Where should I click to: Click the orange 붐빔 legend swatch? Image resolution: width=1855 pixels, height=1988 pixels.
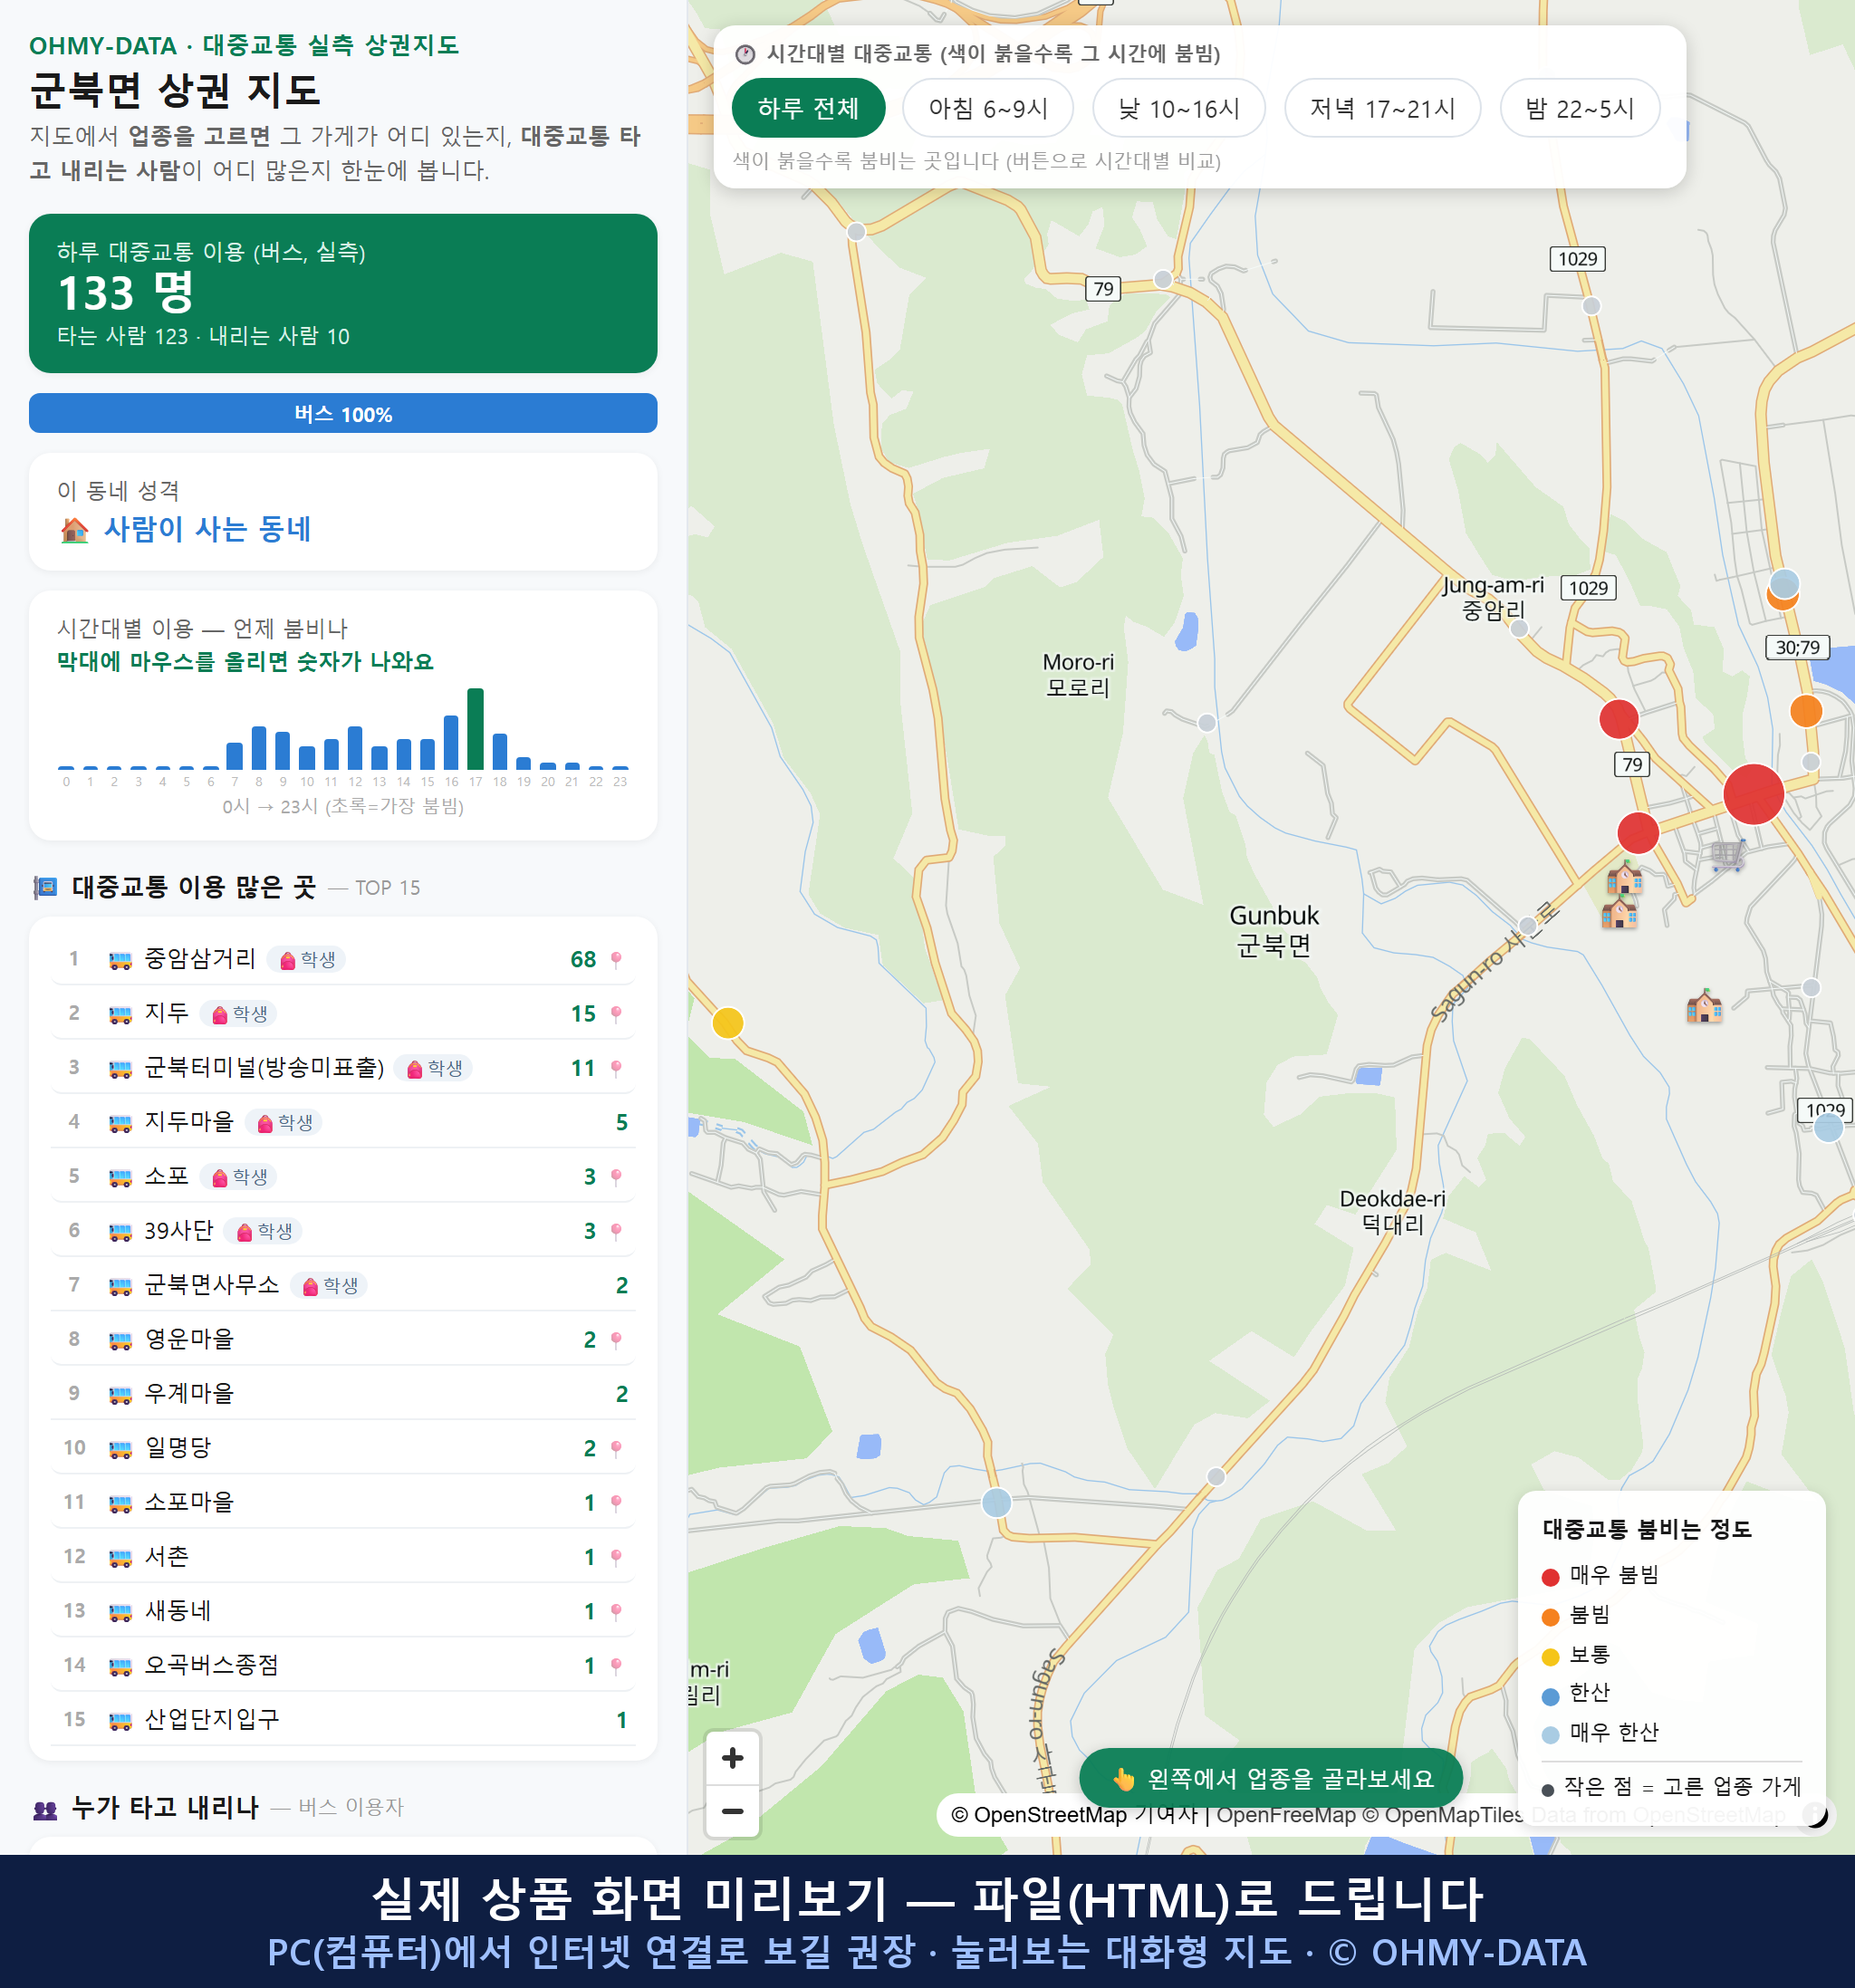[x=1550, y=1616]
